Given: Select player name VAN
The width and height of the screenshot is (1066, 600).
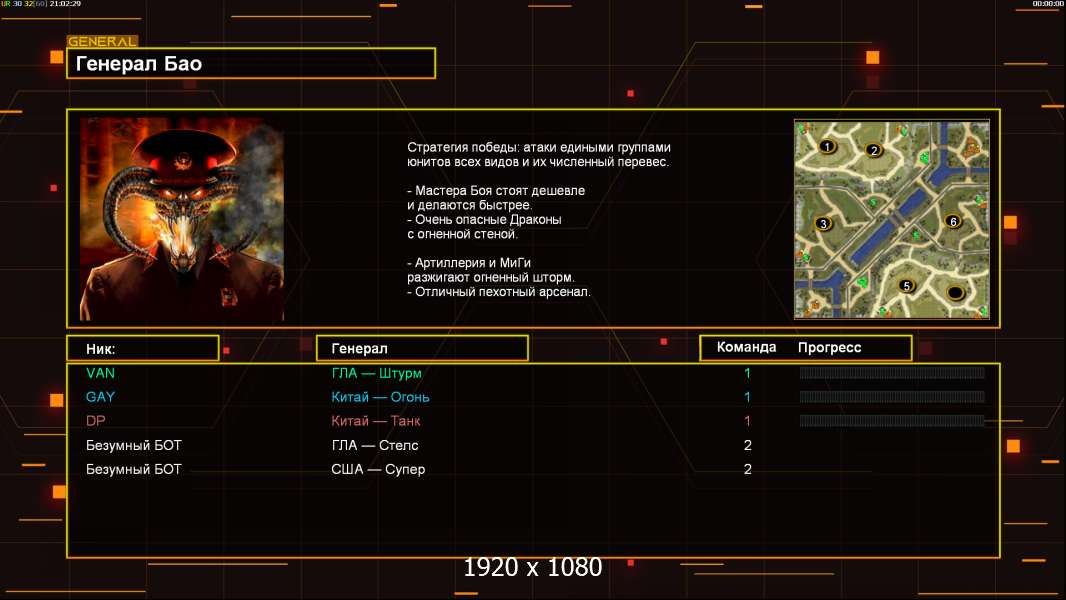Looking at the screenshot, I should [x=101, y=373].
